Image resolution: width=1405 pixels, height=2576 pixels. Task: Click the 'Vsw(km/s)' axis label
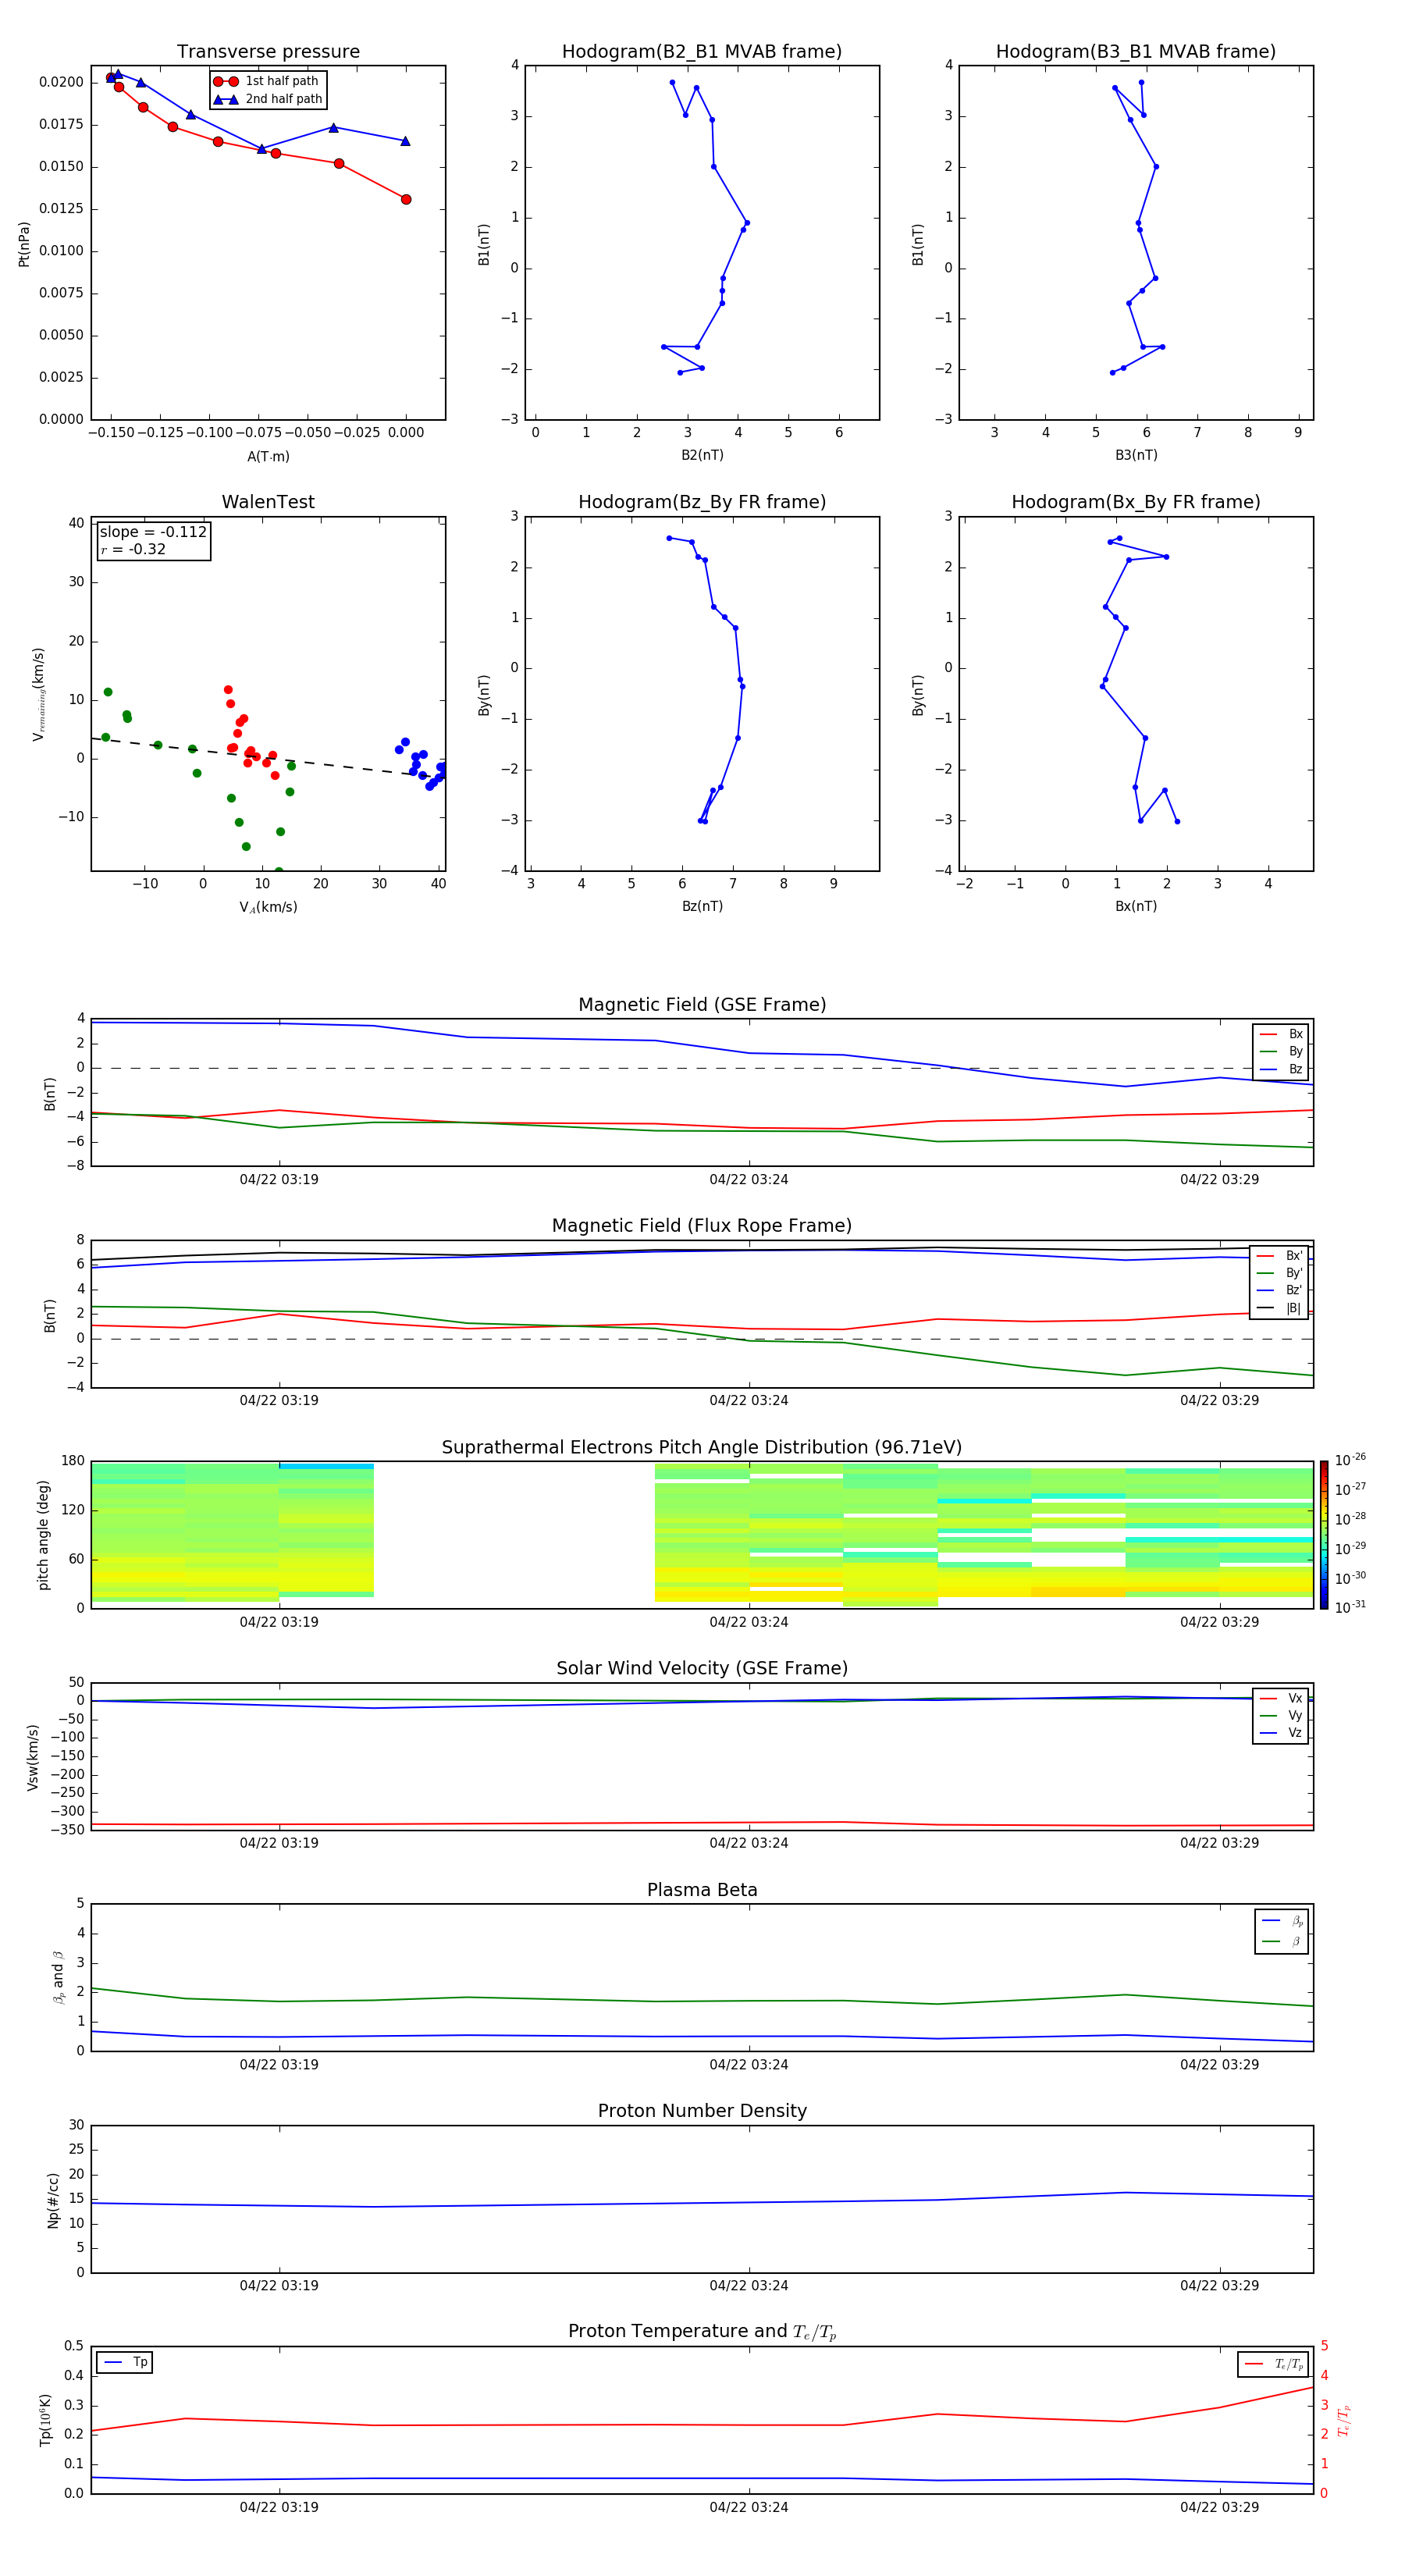(33, 1757)
